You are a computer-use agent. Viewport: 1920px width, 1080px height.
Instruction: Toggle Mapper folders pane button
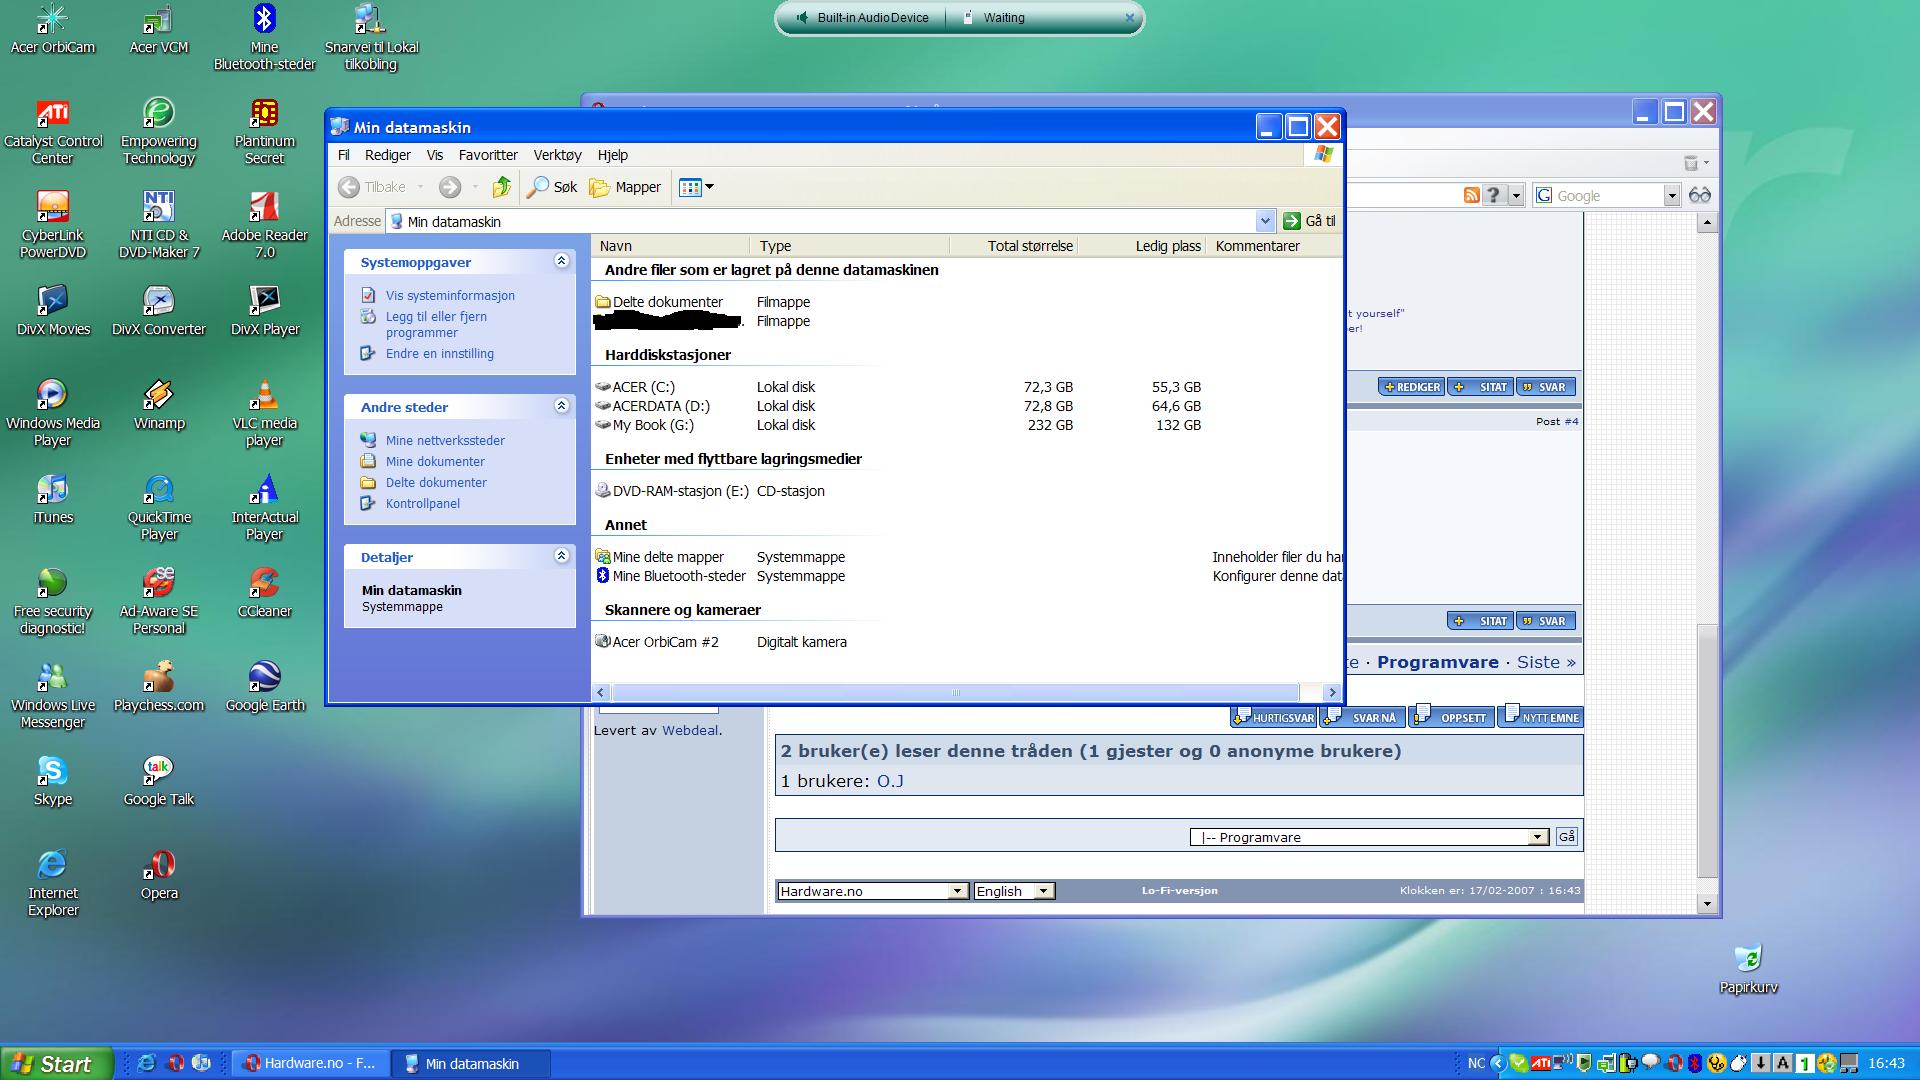coord(626,187)
